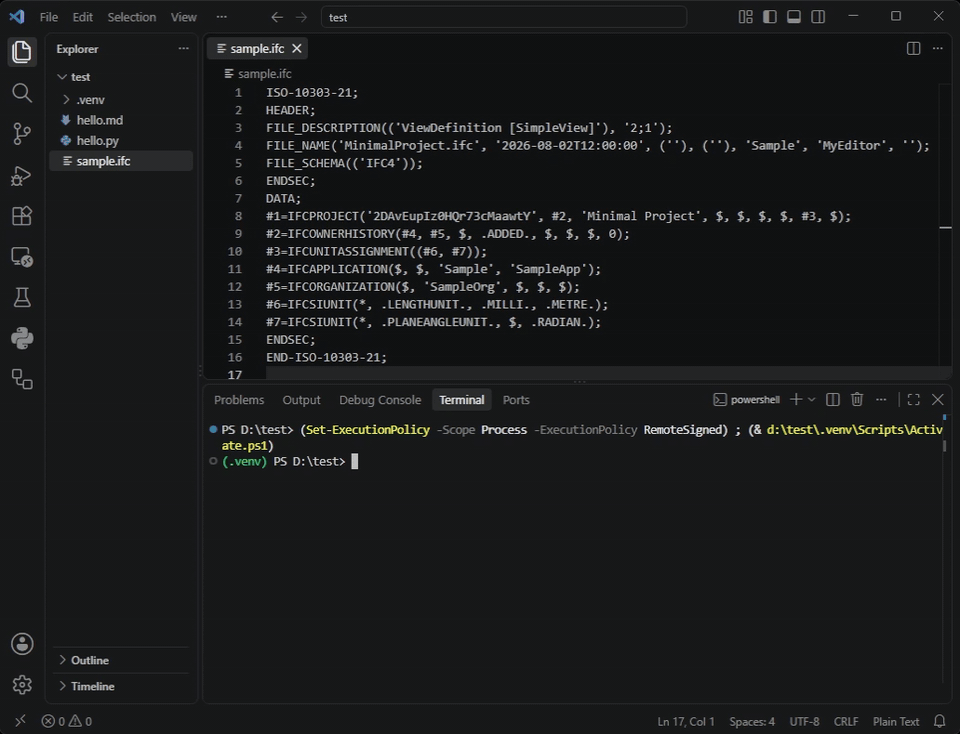Go forward in navigation history
This screenshot has height=734, width=960.
tap(301, 17)
